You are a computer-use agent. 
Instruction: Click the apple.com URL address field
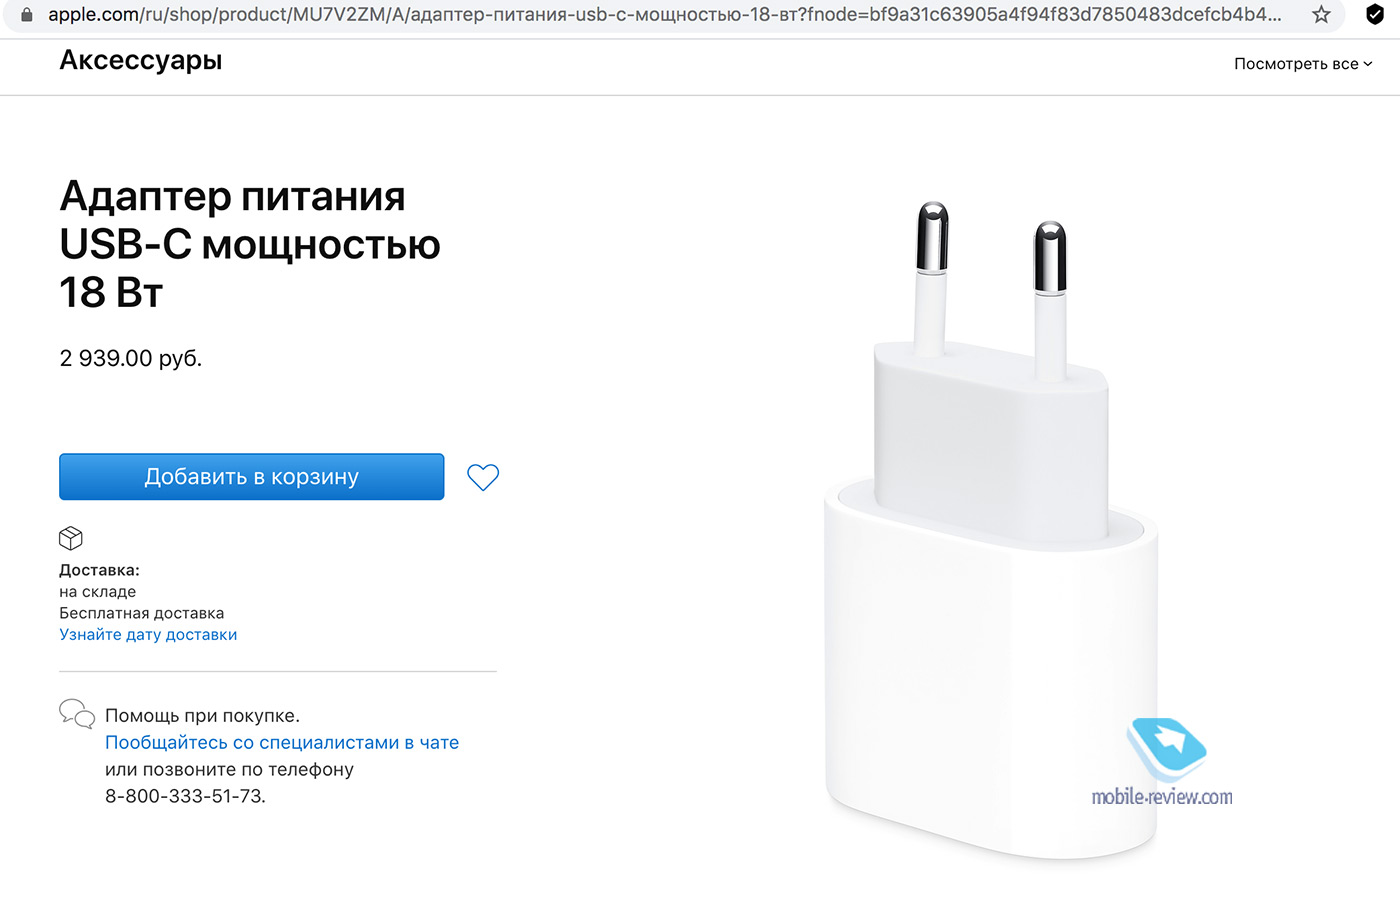click(x=665, y=15)
